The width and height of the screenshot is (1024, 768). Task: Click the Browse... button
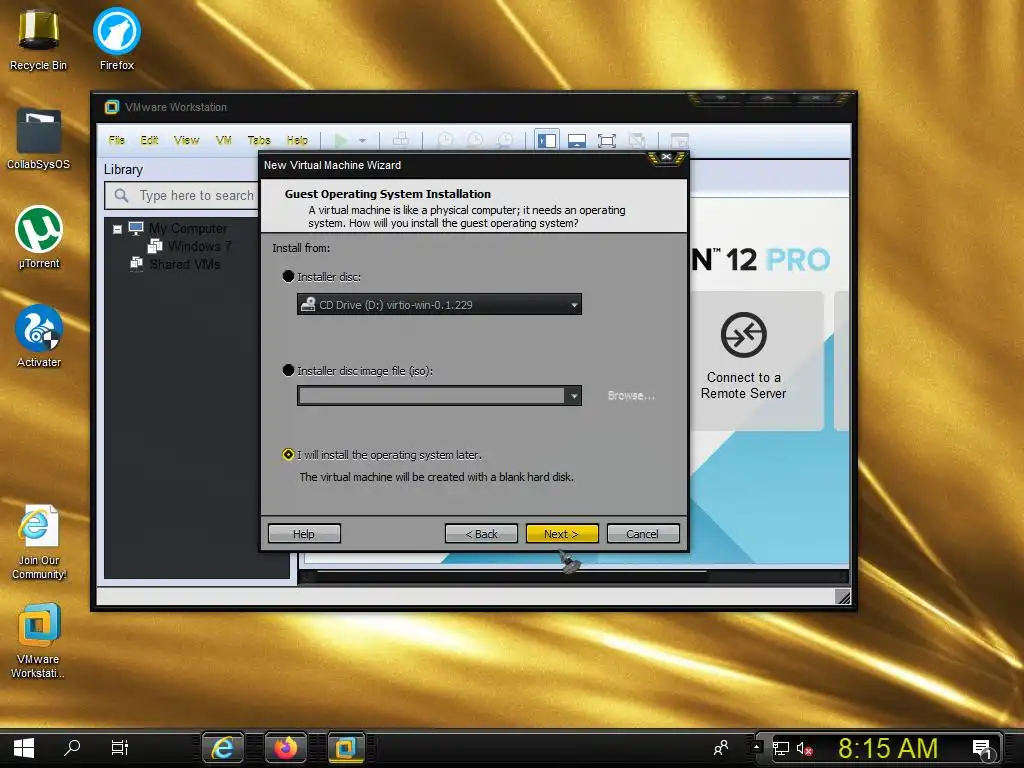(x=630, y=396)
